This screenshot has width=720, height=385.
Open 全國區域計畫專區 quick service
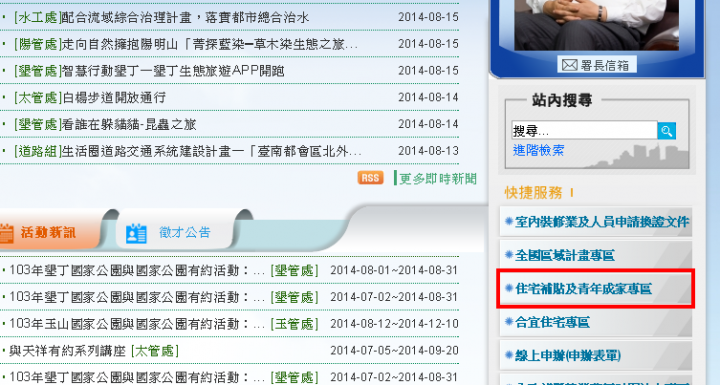pyautogui.click(x=596, y=255)
